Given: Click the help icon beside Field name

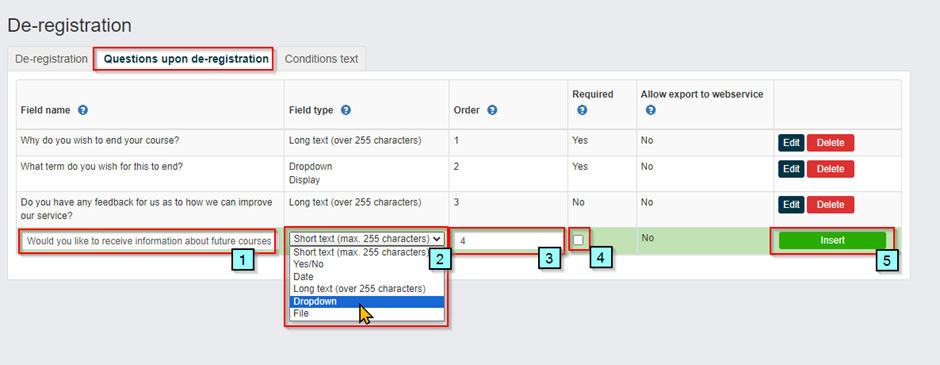Looking at the screenshot, I should [x=83, y=110].
